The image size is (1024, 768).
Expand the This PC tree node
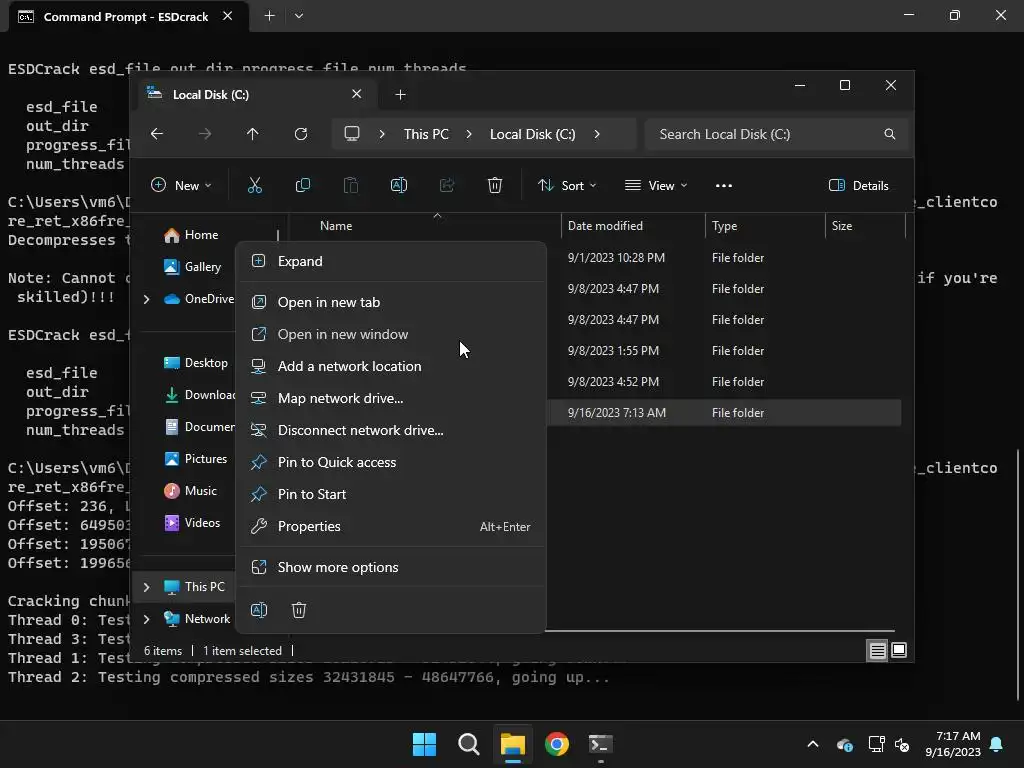coord(146,587)
